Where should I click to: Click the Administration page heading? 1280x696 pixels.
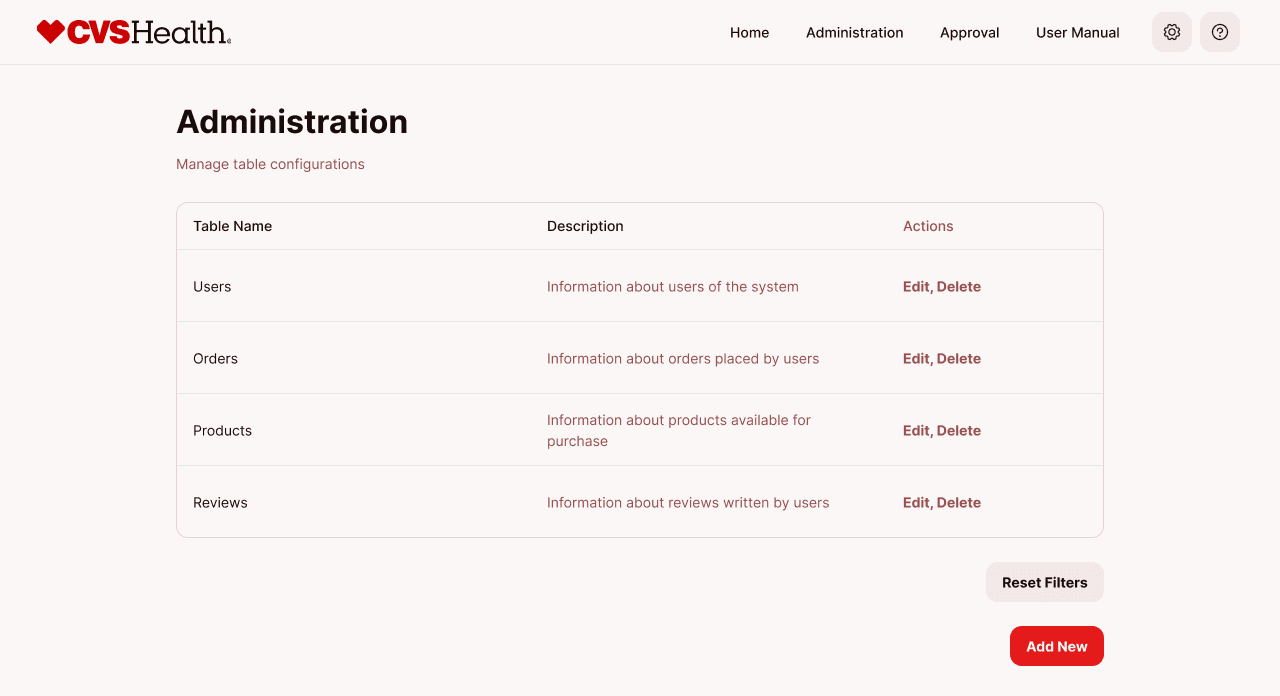click(x=292, y=121)
